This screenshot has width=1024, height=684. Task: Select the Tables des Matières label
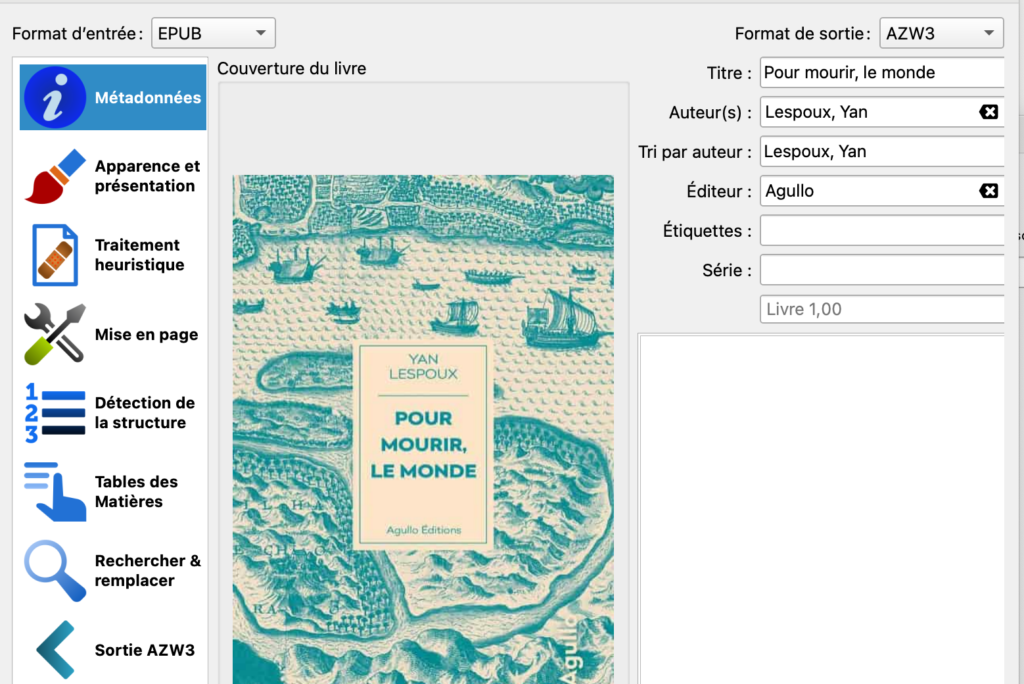click(x=136, y=492)
